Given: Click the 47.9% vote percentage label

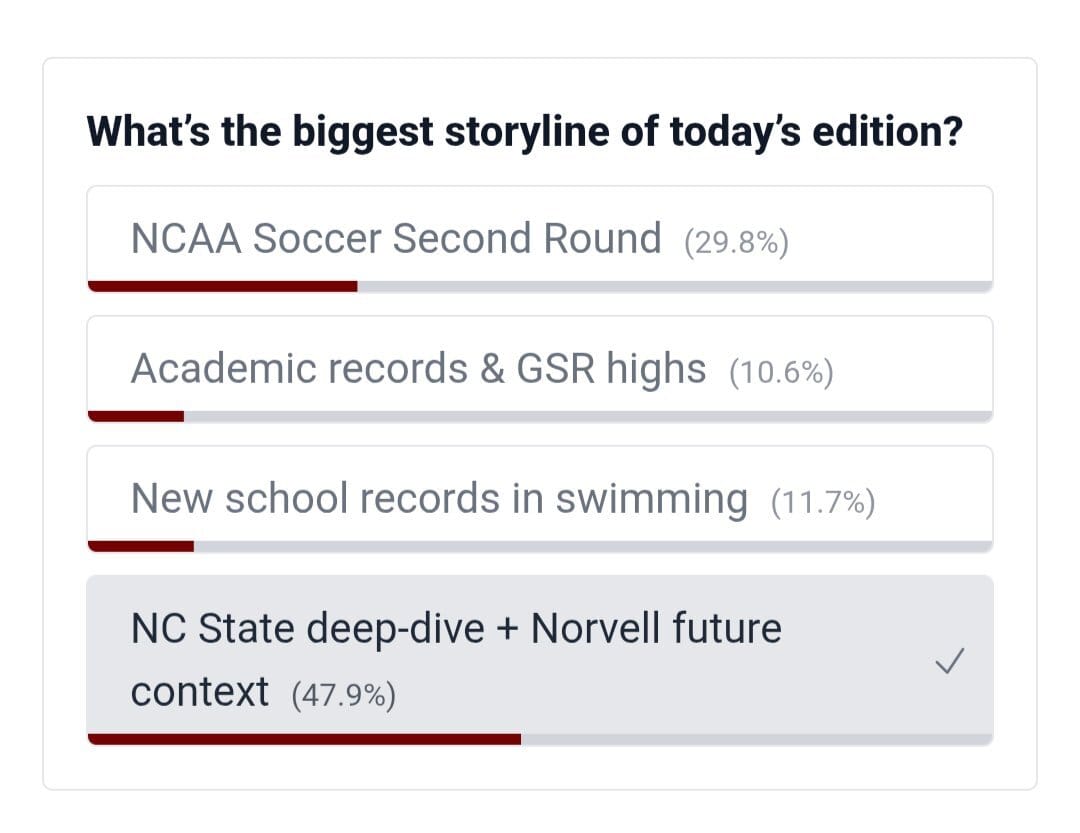Looking at the screenshot, I should click(x=344, y=694).
